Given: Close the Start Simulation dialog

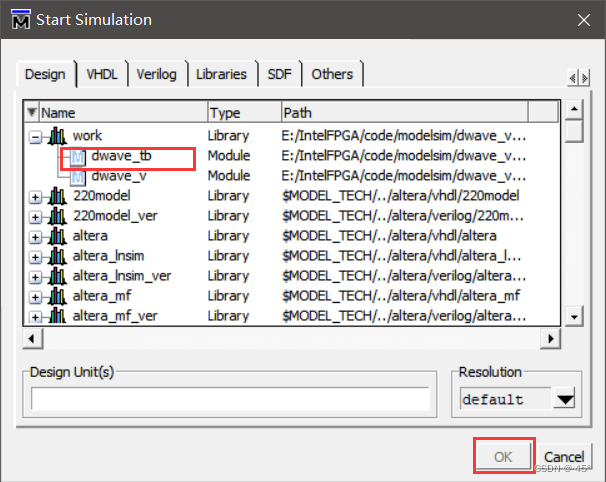Looking at the screenshot, I should click(x=584, y=20).
